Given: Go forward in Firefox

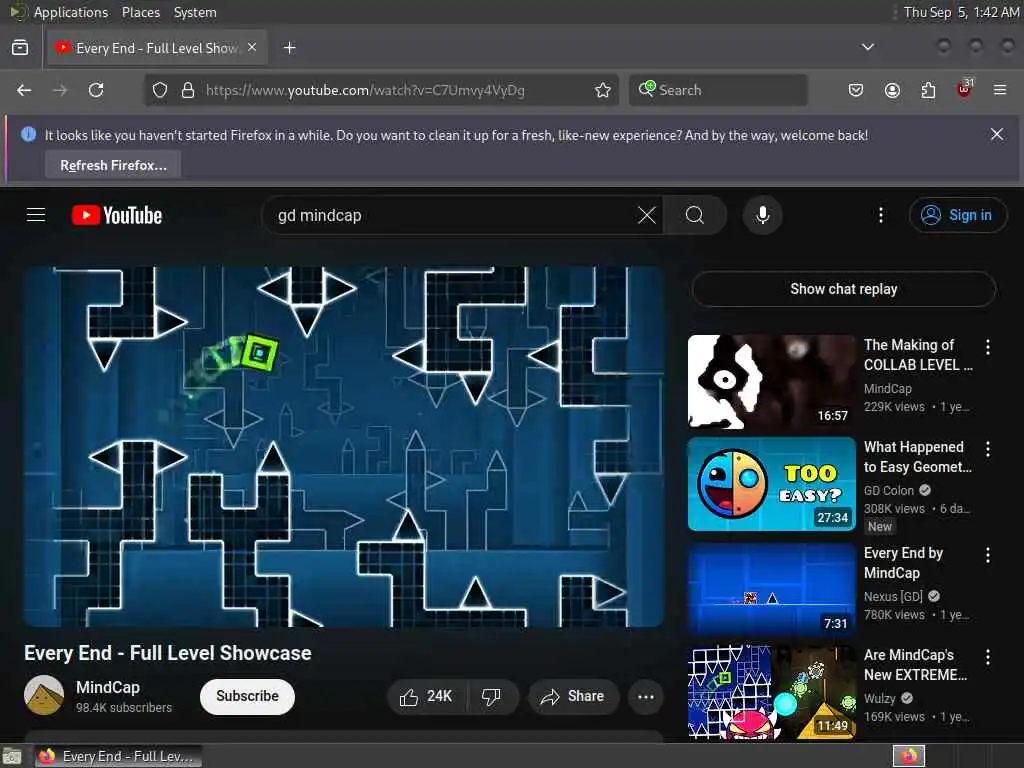Looking at the screenshot, I should [60, 90].
